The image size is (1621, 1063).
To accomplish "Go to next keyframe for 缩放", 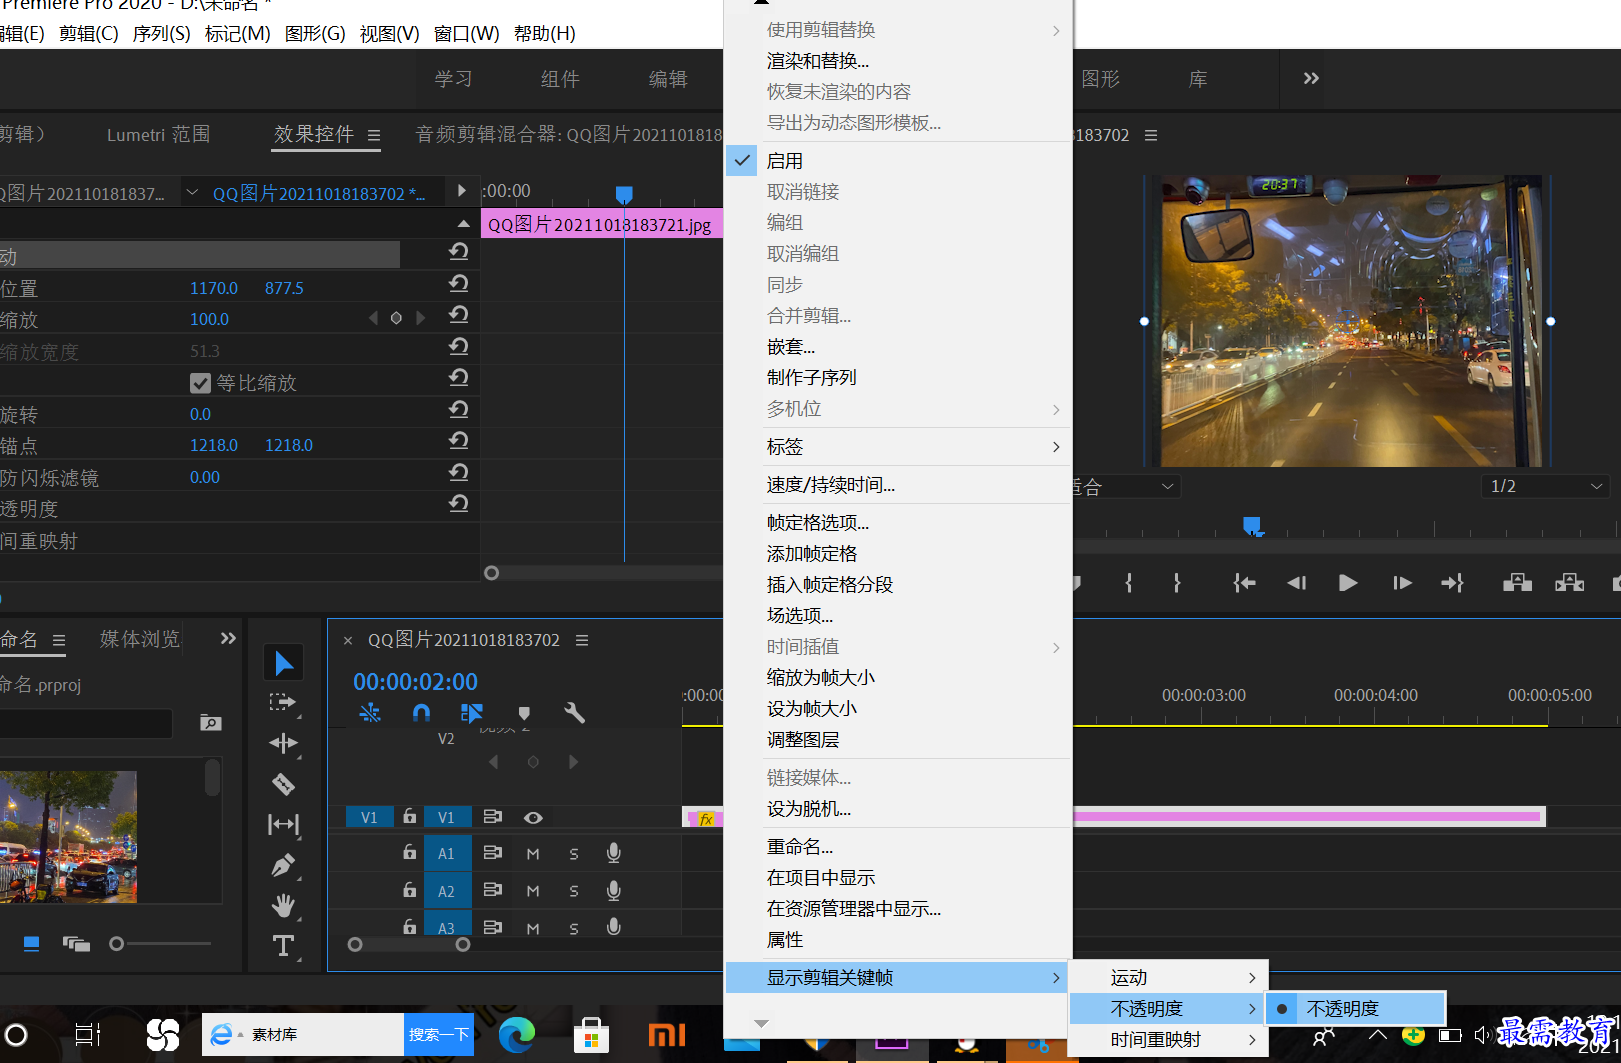I will pyautogui.click(x=420, y=318).
